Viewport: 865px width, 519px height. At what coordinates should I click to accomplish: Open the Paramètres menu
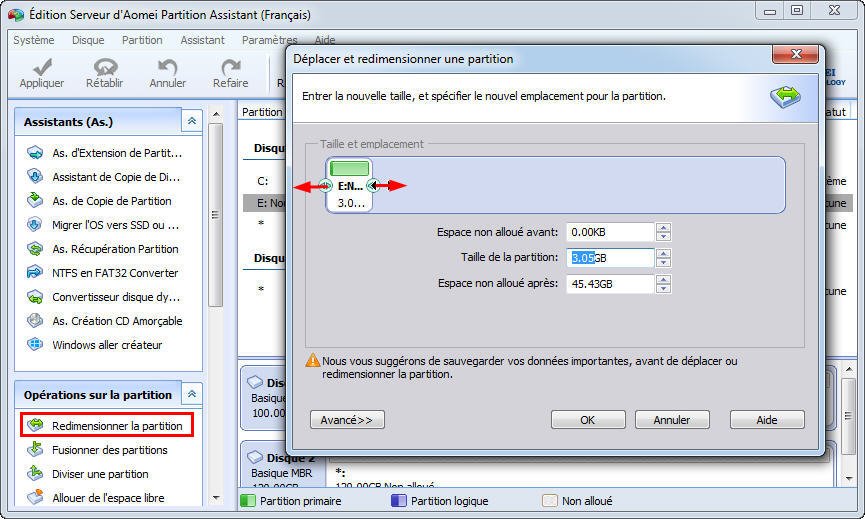[269, 40]
